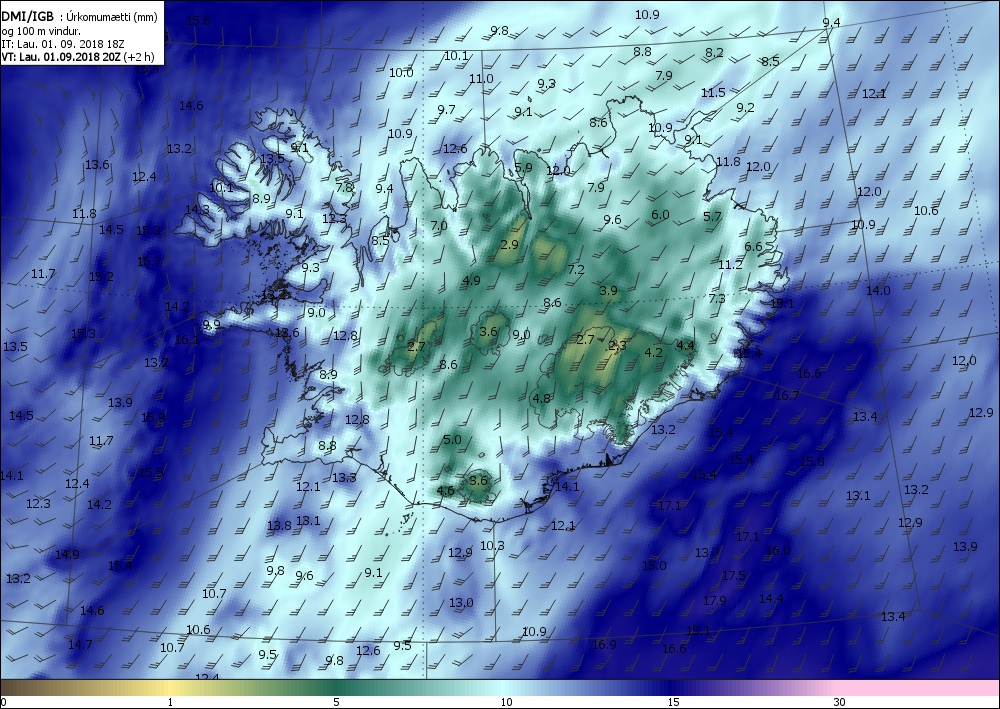This screenshot has height=709, width=1000.
Task: Select the map value "14.3"
Action: [x=197, y=208]
